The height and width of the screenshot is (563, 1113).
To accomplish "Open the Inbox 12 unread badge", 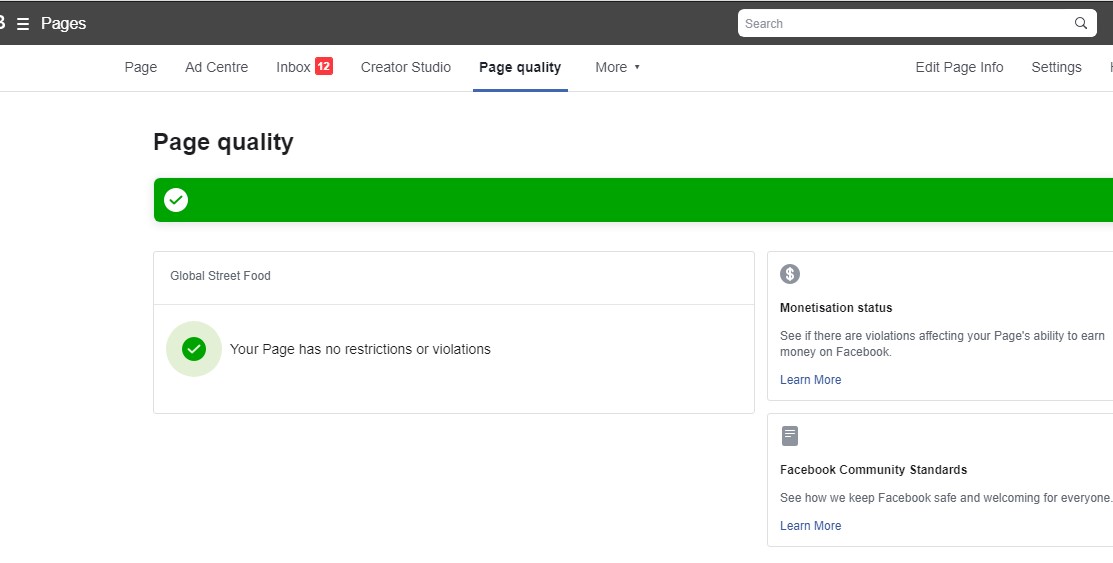I will 324,66.
